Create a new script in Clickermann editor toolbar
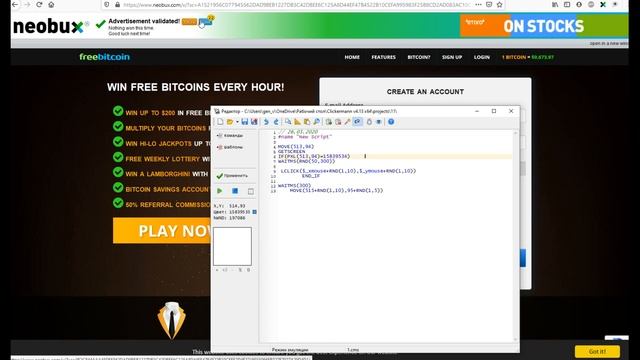 point(220,122)
